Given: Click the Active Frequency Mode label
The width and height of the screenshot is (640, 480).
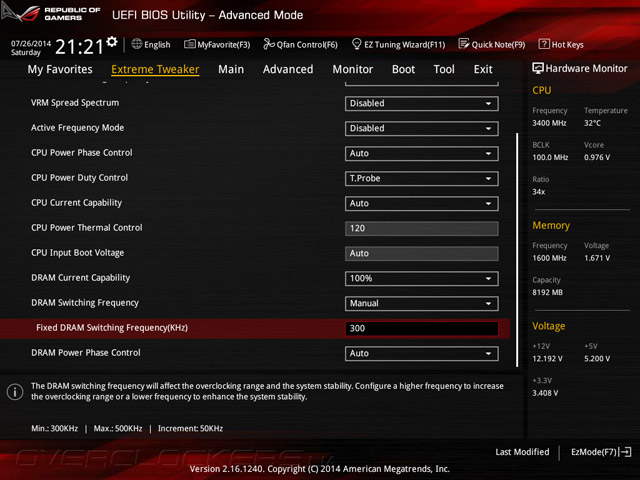Looking at the screenshot, I should click(x=78, y=128).
